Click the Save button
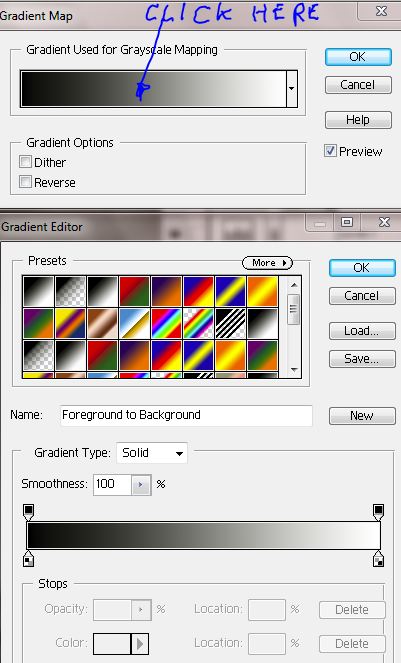This screenshot has width=401, height=663. (363, 359)
